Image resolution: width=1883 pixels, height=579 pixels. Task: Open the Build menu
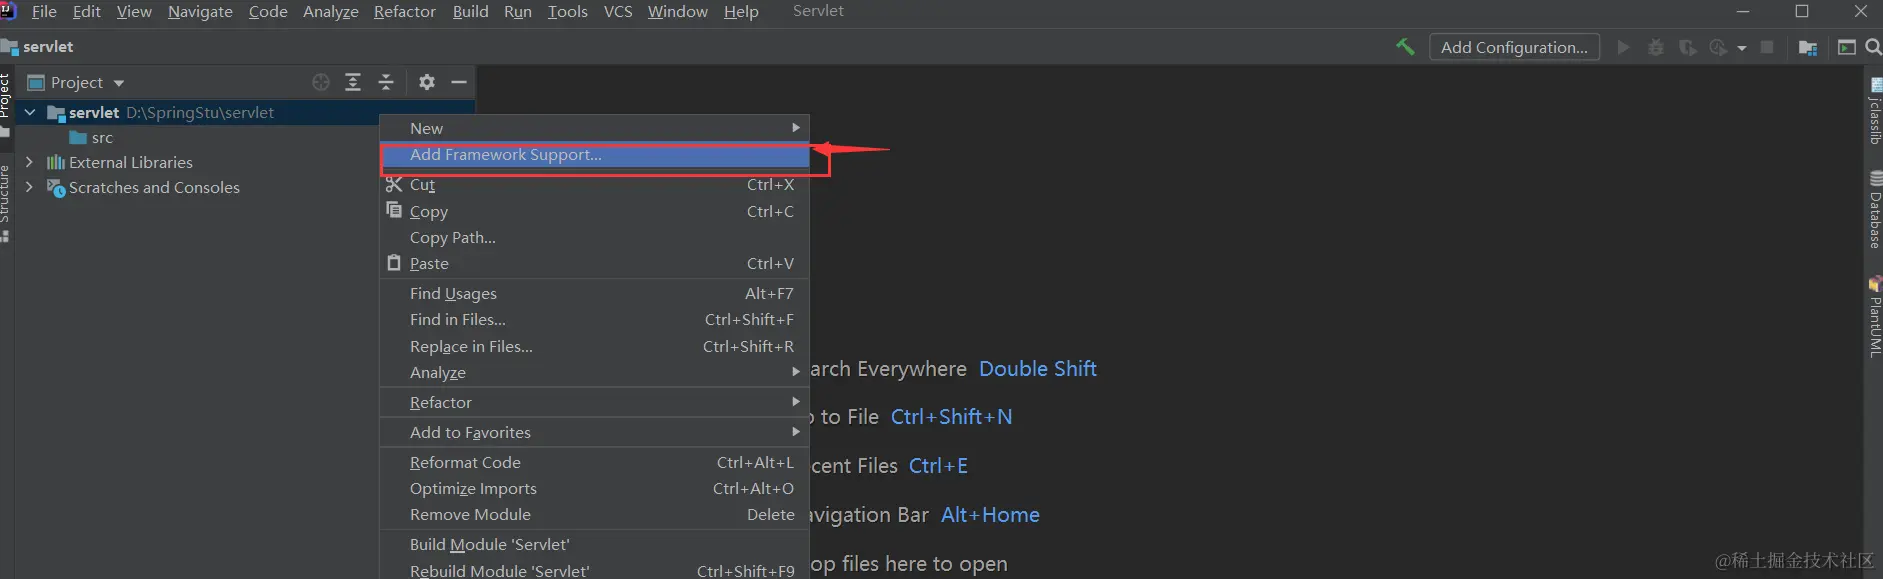pyautogui.click(x=470, y=11)
